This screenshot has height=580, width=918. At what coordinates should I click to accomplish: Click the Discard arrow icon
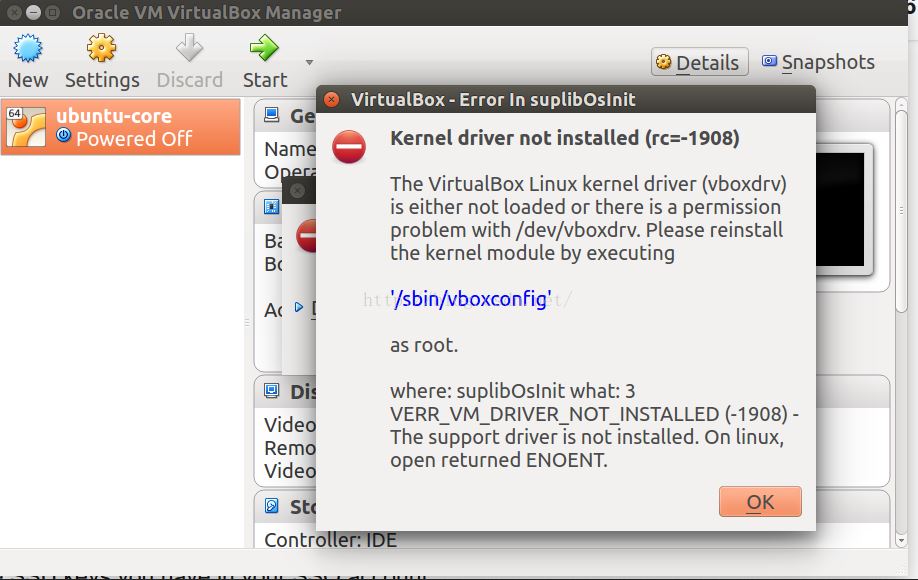click(189, 48)
